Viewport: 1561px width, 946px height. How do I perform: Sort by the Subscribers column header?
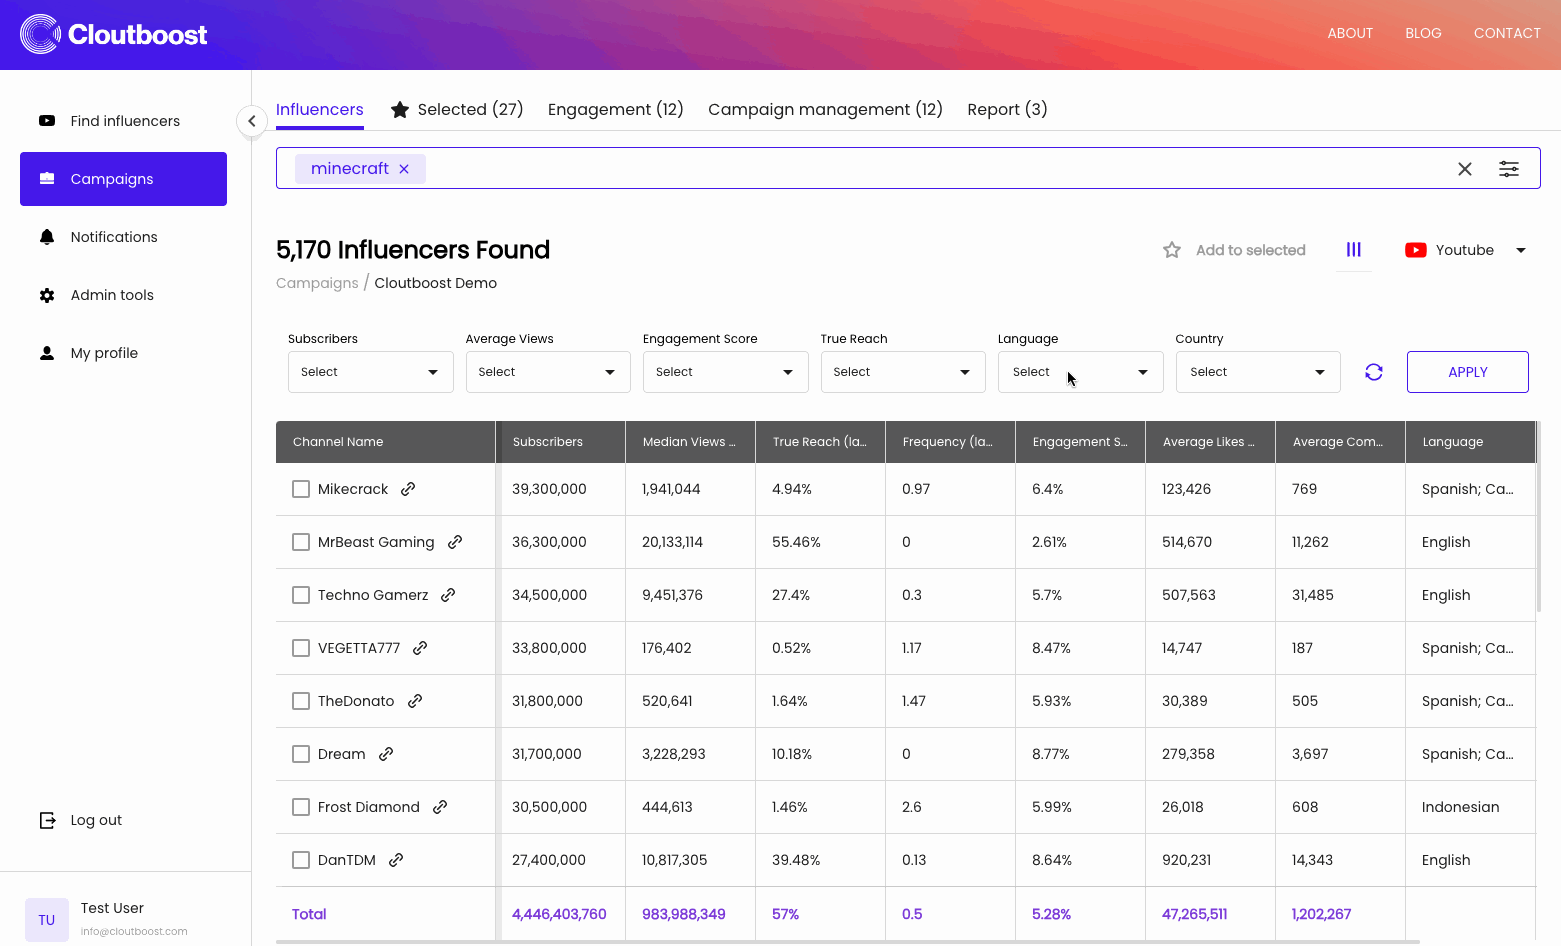tap(561, 442)
